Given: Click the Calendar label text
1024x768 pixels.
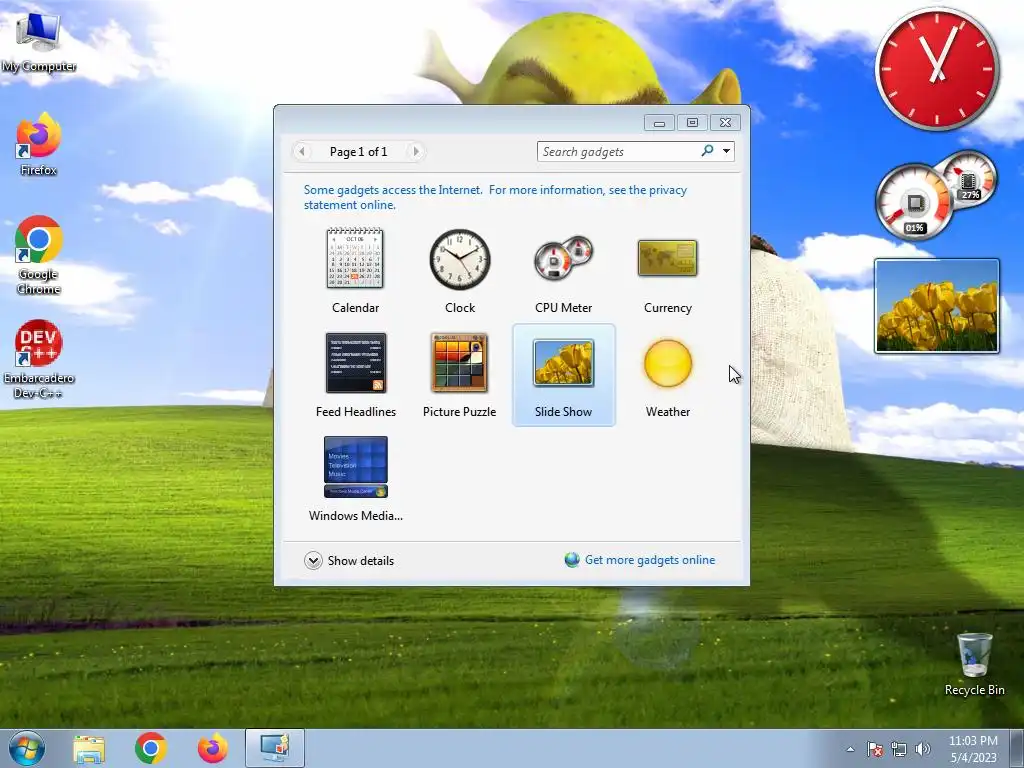Looking at the screenshot, I should 355,308.
